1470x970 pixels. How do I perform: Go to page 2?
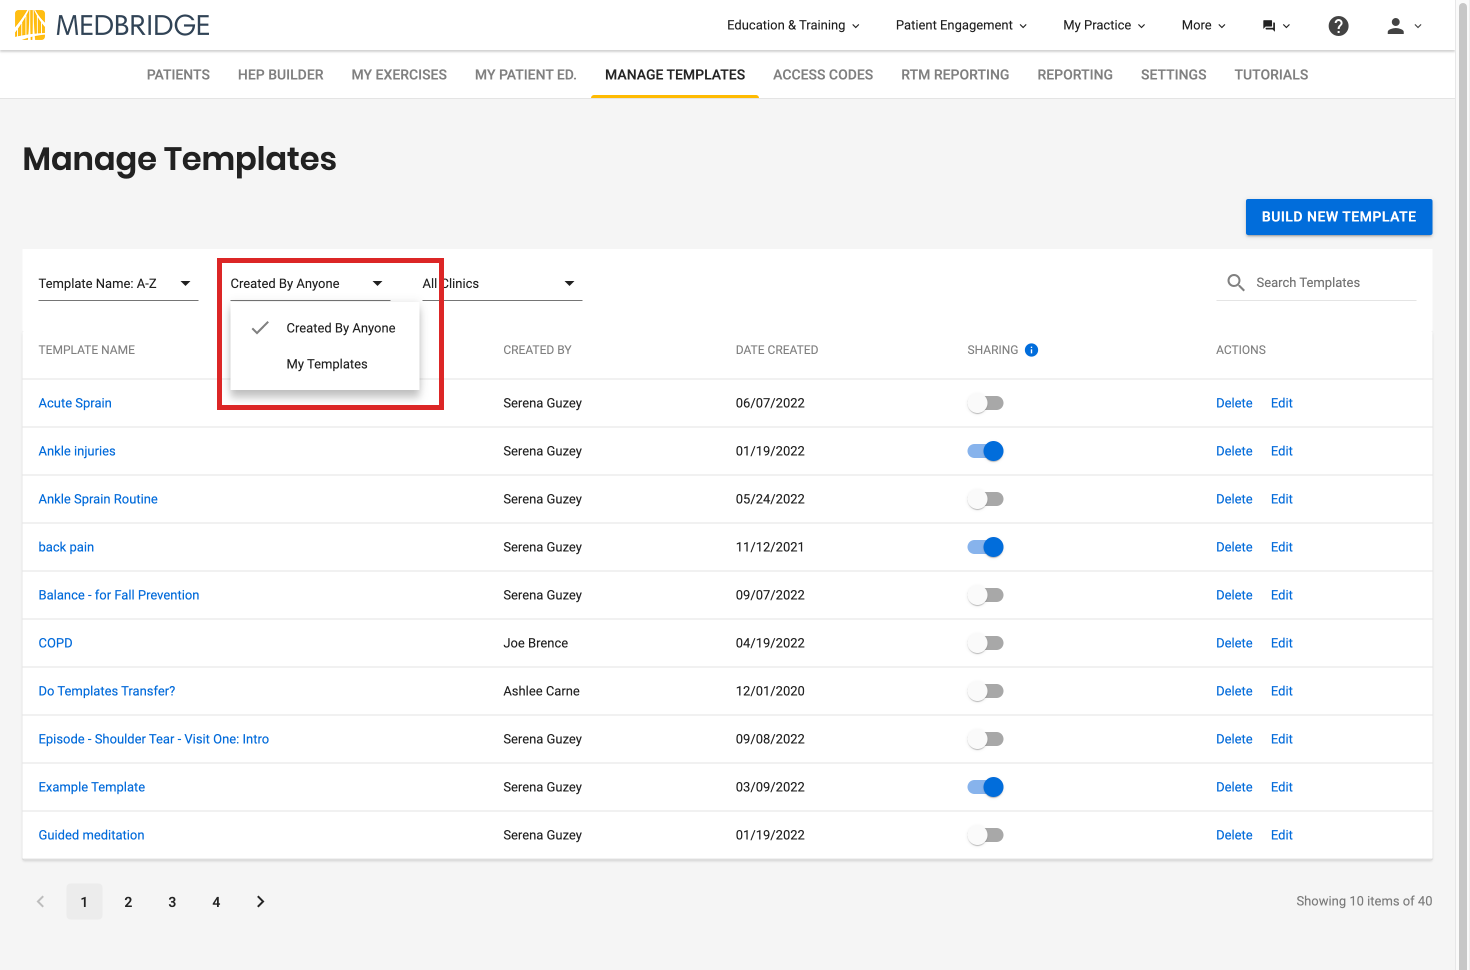pyautogui.click(x=128, y=902)
